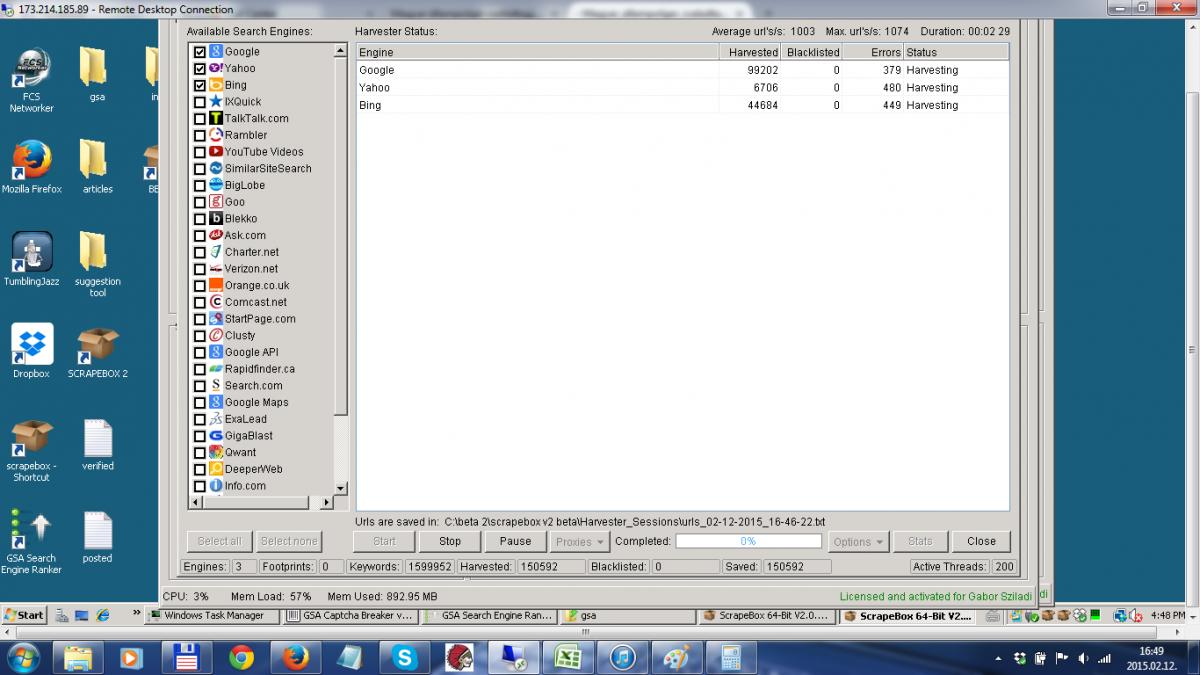Check the SimilarSiteSearch checkbox
This screenshot has width=1200, height=675.
[x=200, y=169]
